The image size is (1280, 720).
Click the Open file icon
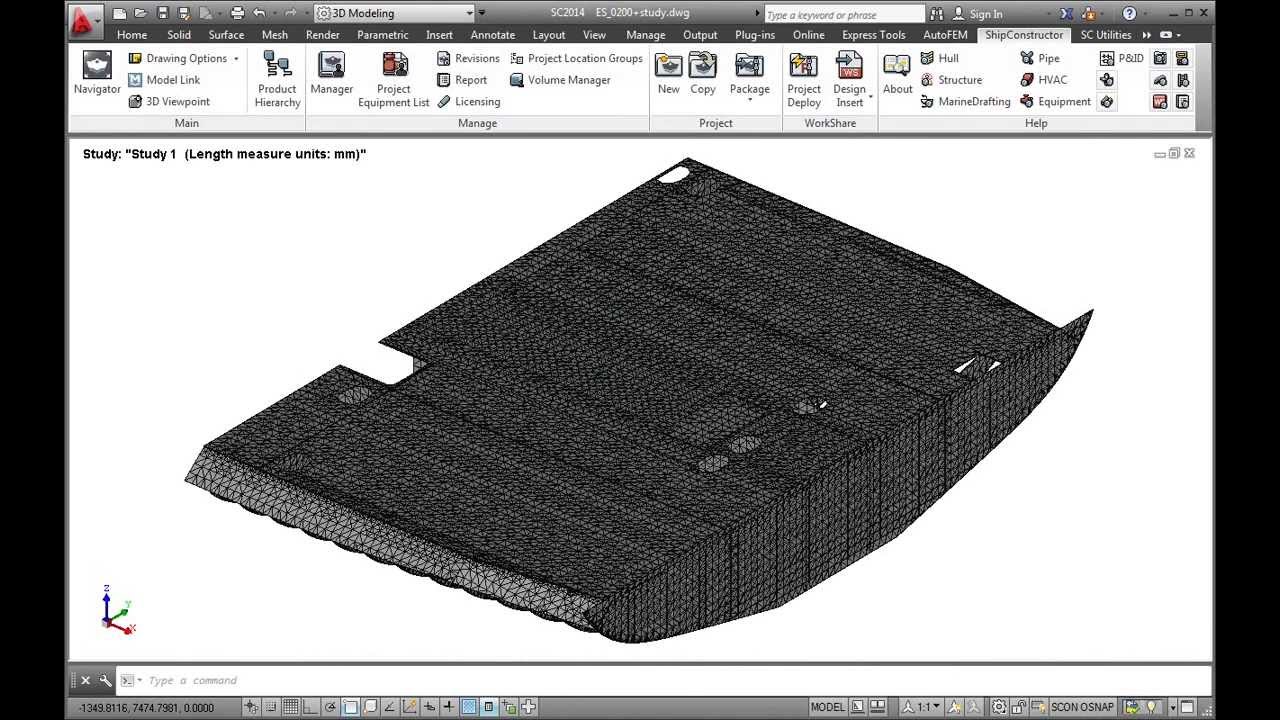click(141, 13)
